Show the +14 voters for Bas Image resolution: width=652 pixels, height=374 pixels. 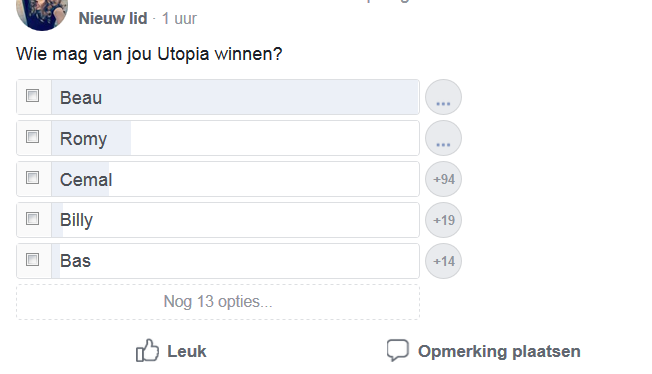click(x=443, y=261)
